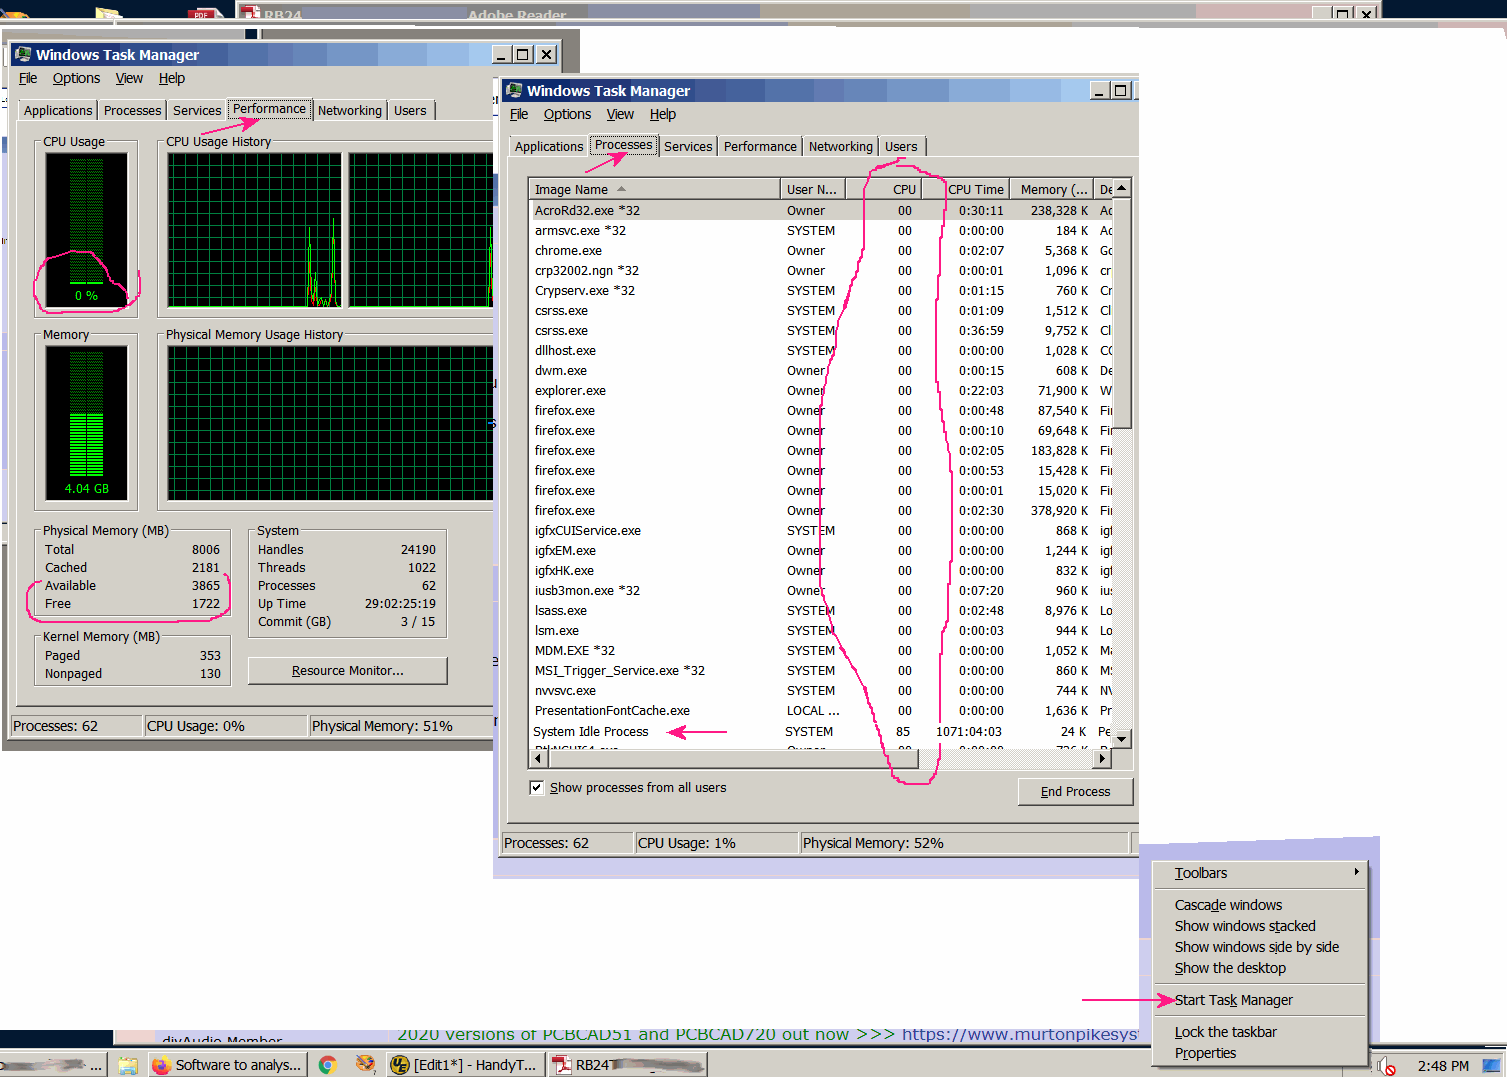Sort the process list by Image Name column

(655, 189)
